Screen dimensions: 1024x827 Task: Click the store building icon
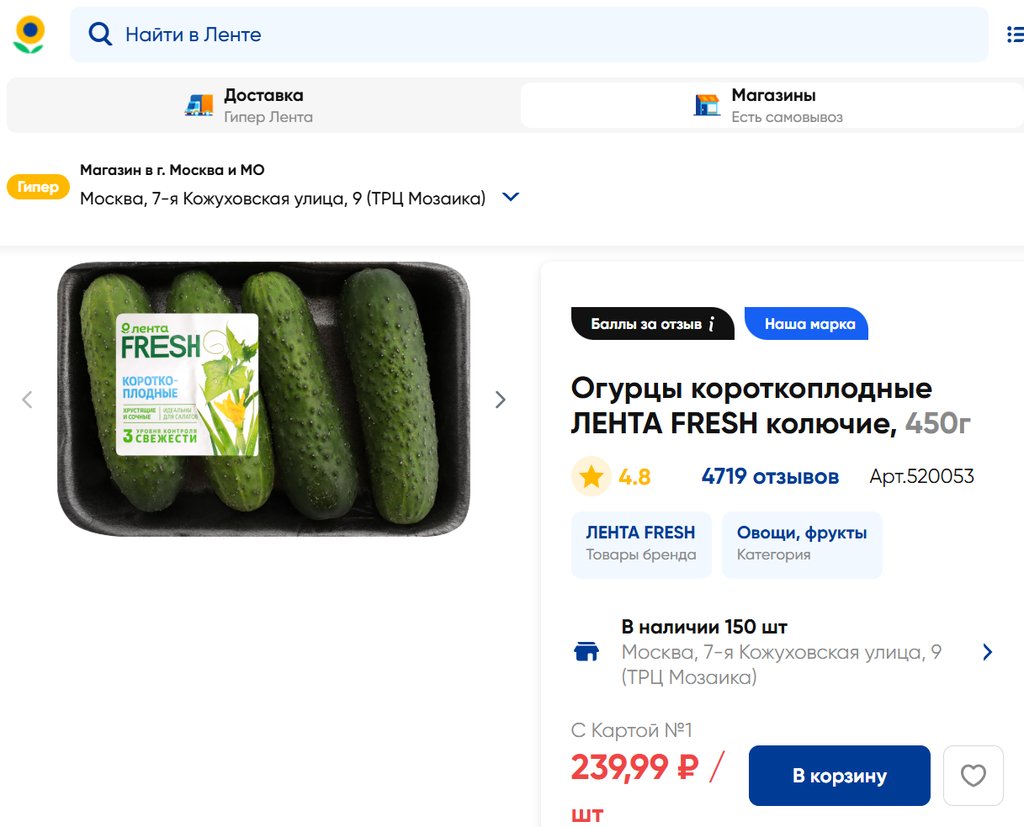coord(707,105)
